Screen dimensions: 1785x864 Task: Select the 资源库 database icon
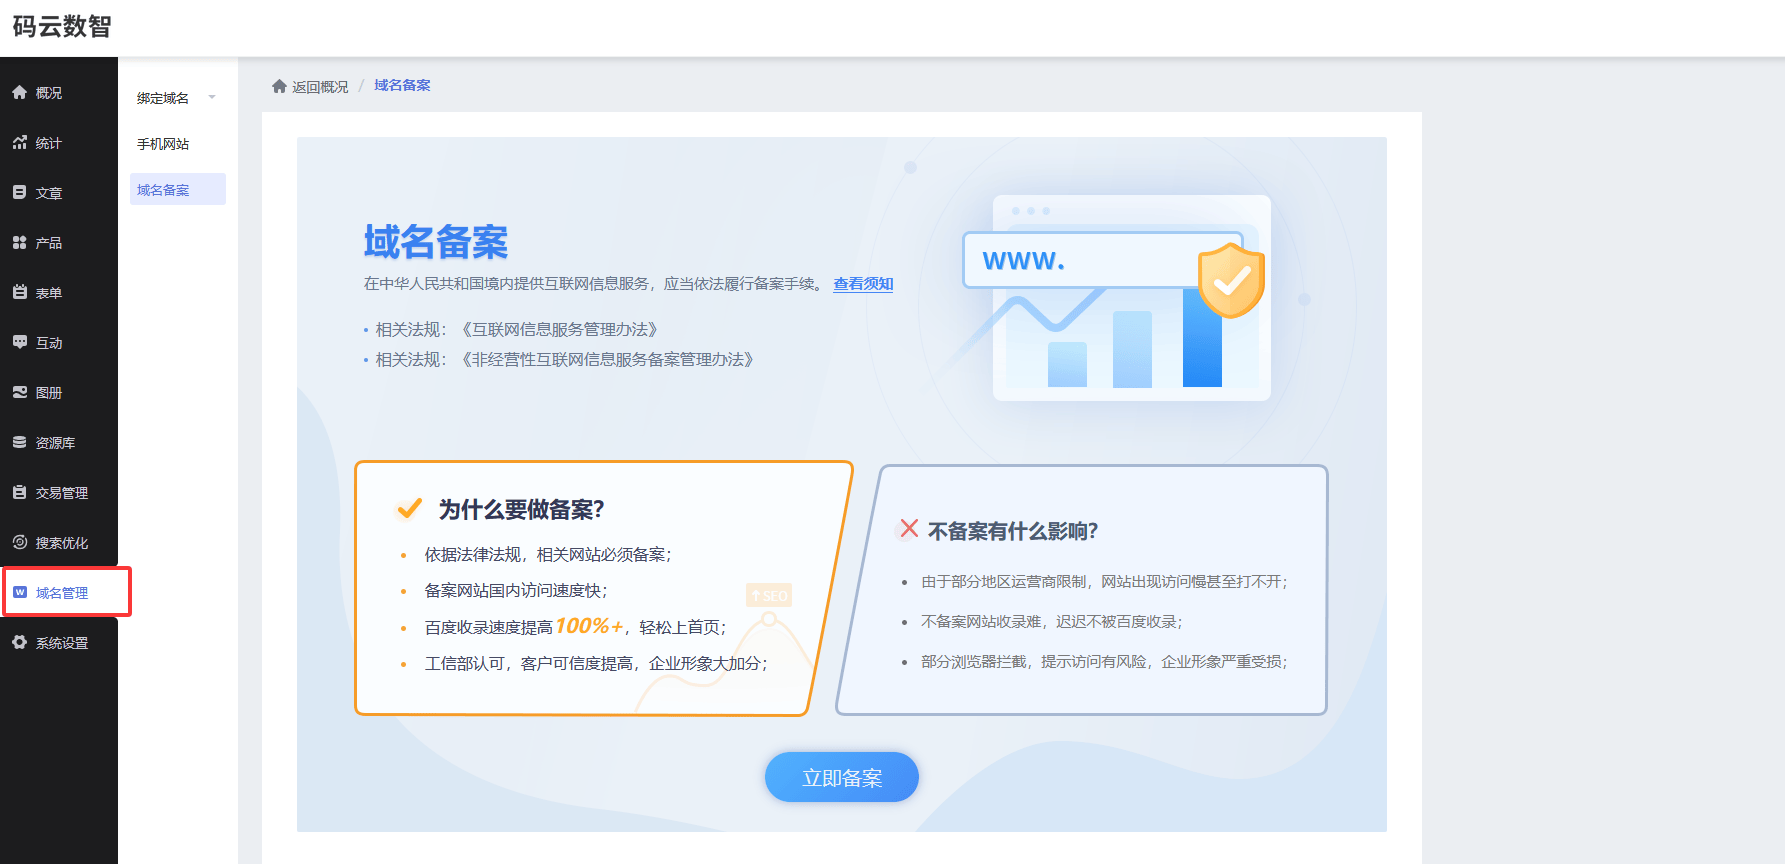[x=19, y=442]
